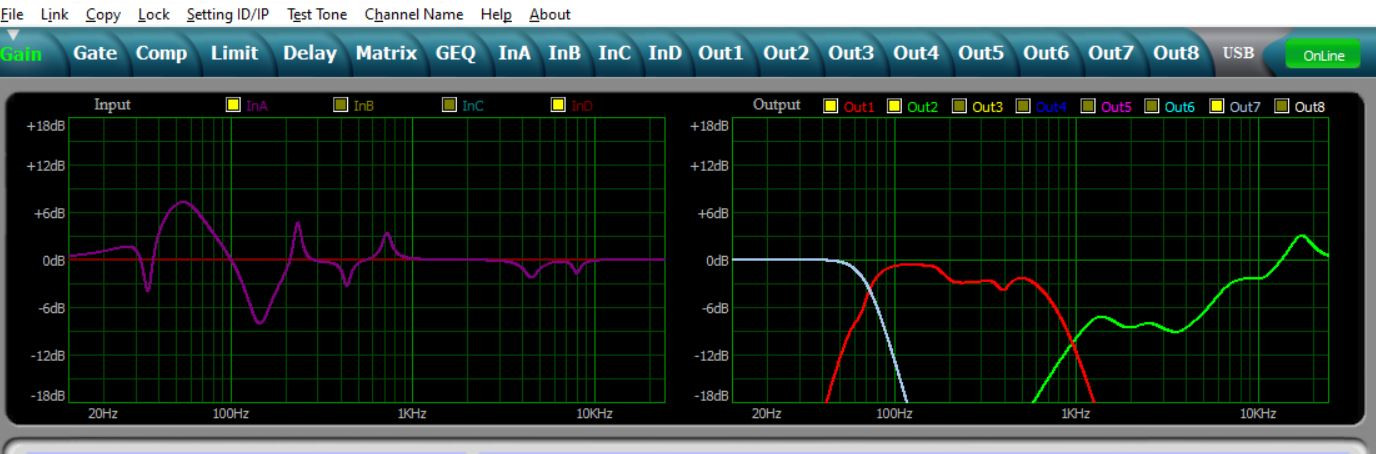Screen dimensions: 1376x454
Task: Click the USB connection indicator
Action: tap(1237, 53)
